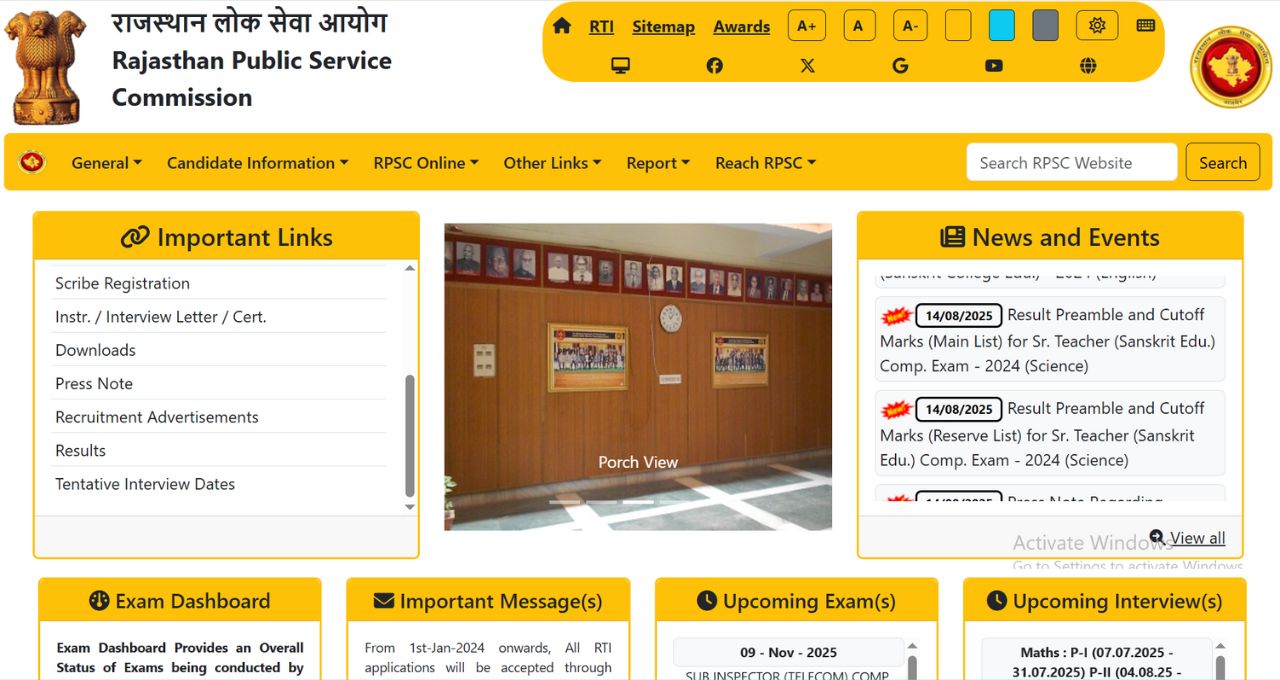Open the Scribe Registration link
Viewport: 1280px width, 680px height.
[122, 283]
